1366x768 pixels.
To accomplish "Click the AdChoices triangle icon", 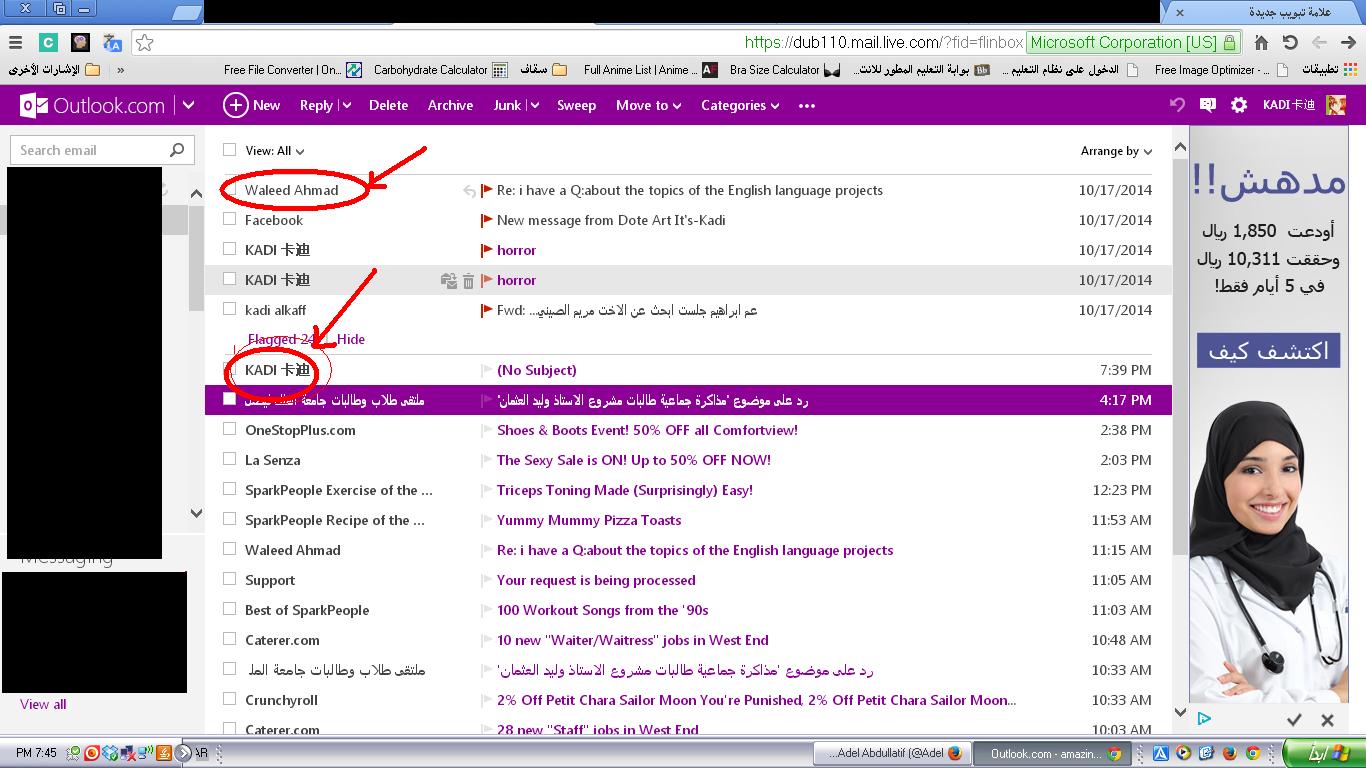I will [1204, 718].
